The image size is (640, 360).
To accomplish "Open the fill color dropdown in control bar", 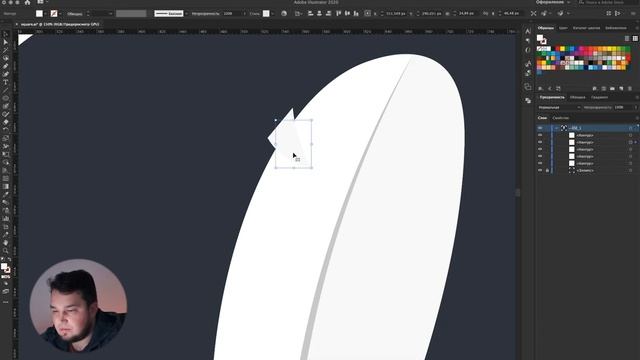I will pyautogui.click(x=45, y=13).
